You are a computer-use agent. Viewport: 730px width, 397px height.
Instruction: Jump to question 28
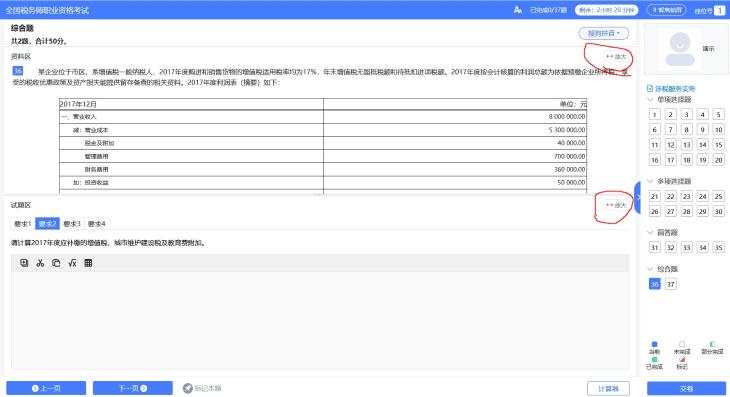pyautogui.click(x=686, y=211)
